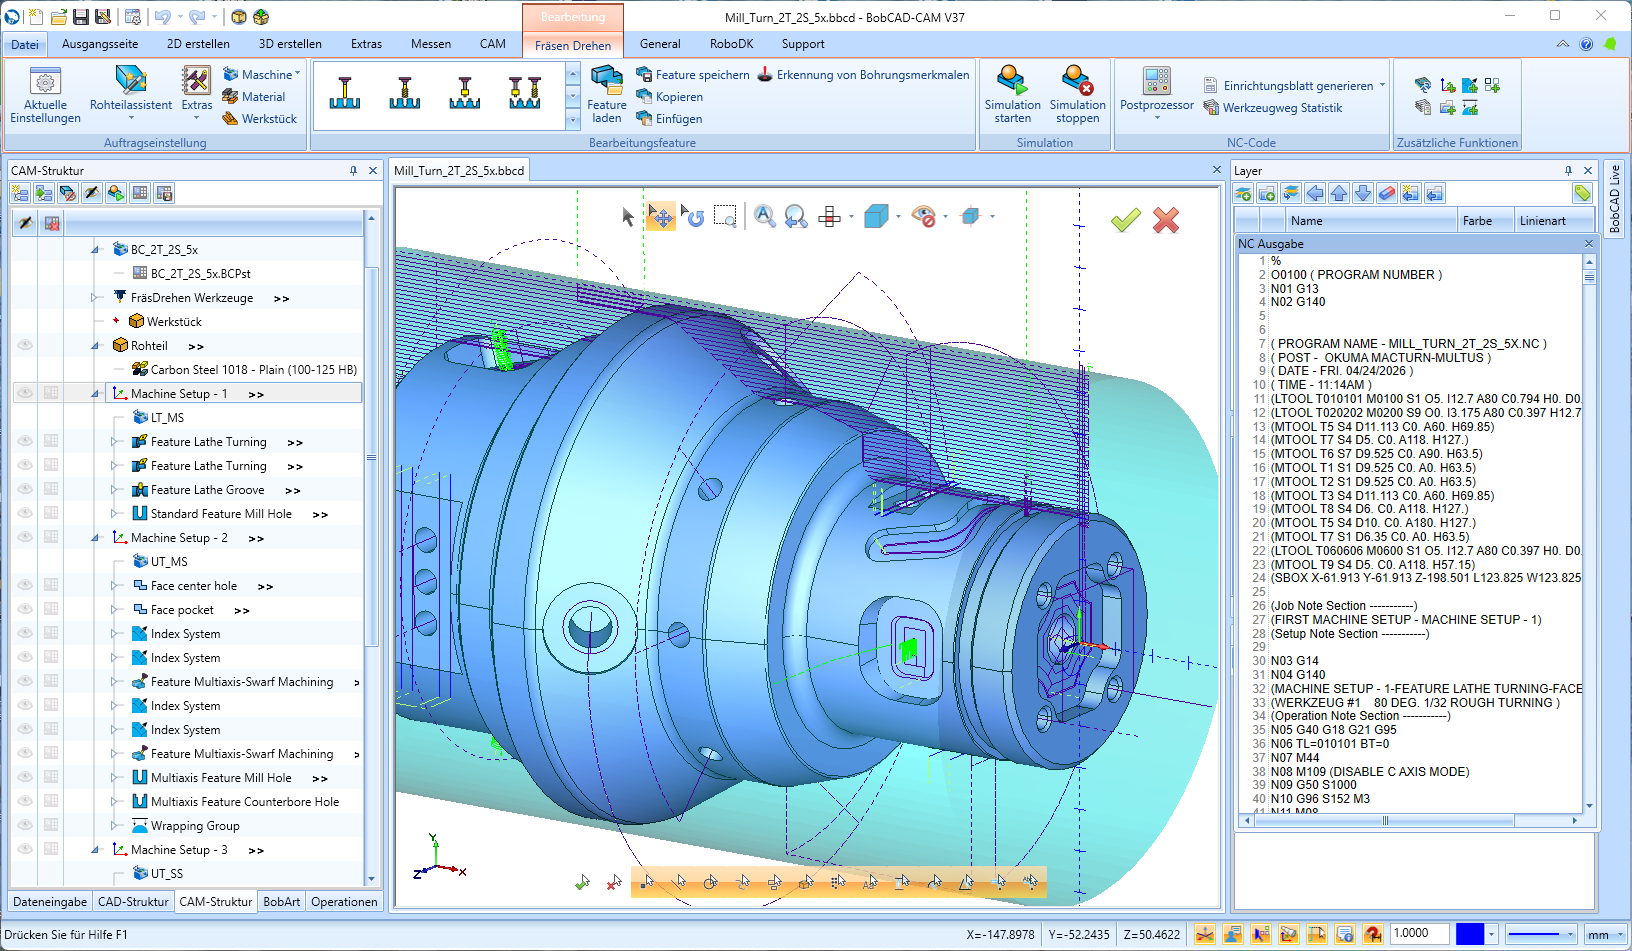Click the Simulation stoppen icon
Viewport: 1632px width, 951px height.
(x=1077, y=82)
